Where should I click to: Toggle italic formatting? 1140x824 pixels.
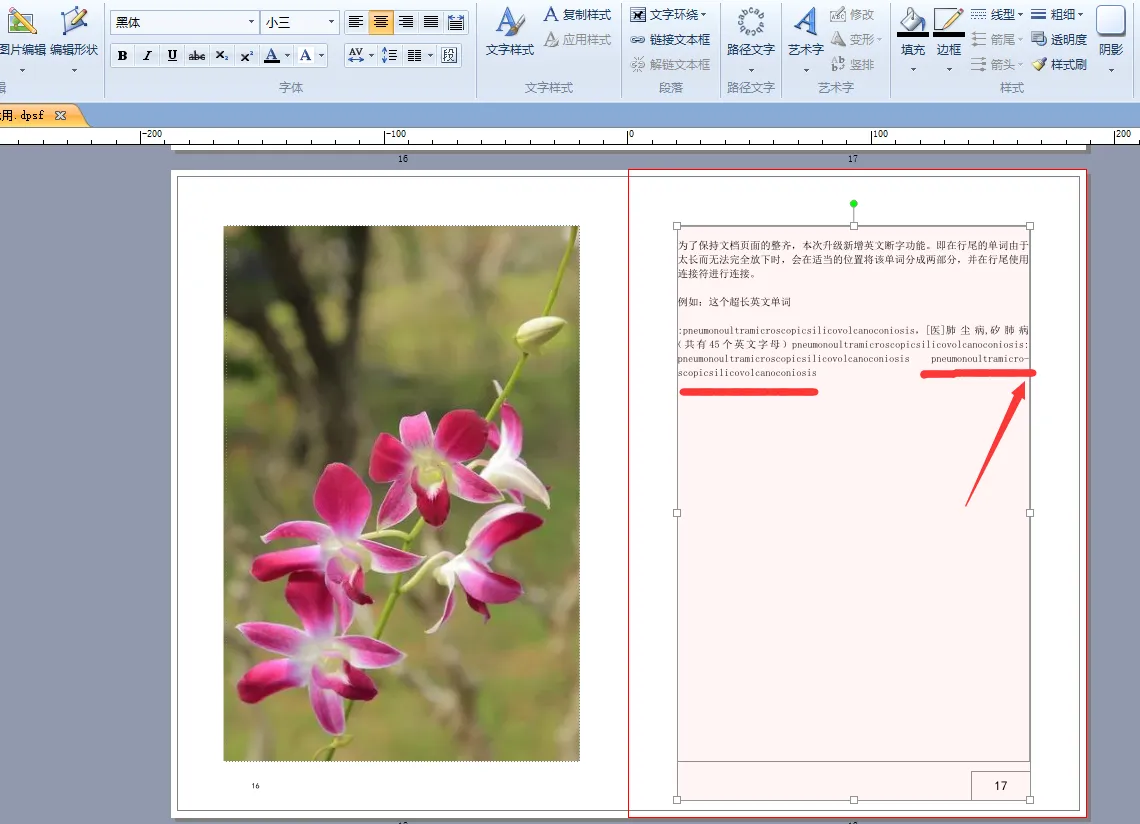[147, 56]
